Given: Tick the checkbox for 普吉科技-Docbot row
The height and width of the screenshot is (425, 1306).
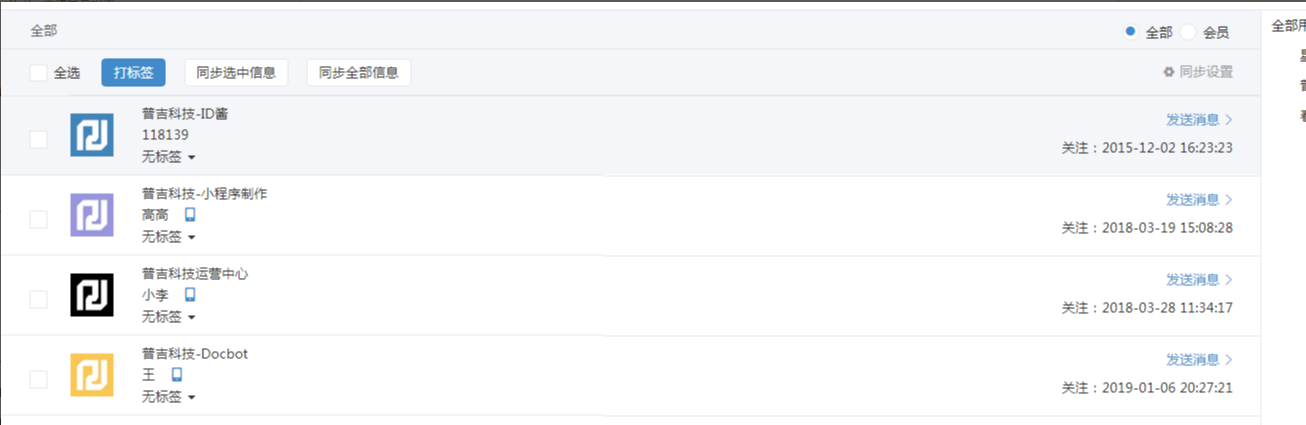Looking at the screenshot, I should 38,379.
